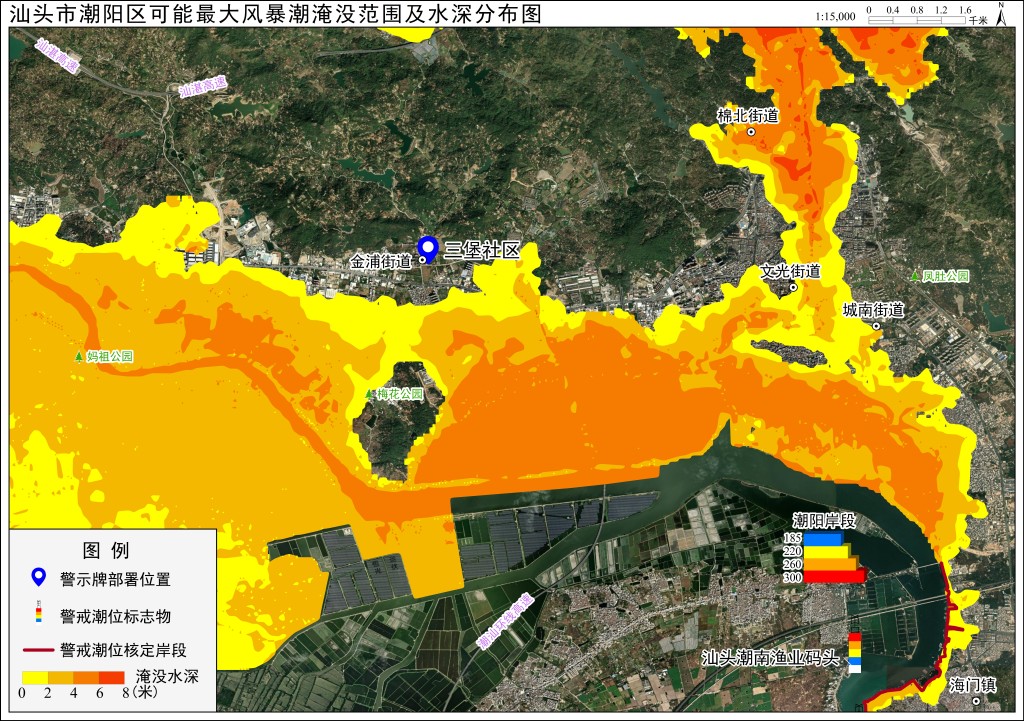The height and width of the screenshot is (721, 1024).
Task: Click the 淹没水深 legend label
Action: 167,676
